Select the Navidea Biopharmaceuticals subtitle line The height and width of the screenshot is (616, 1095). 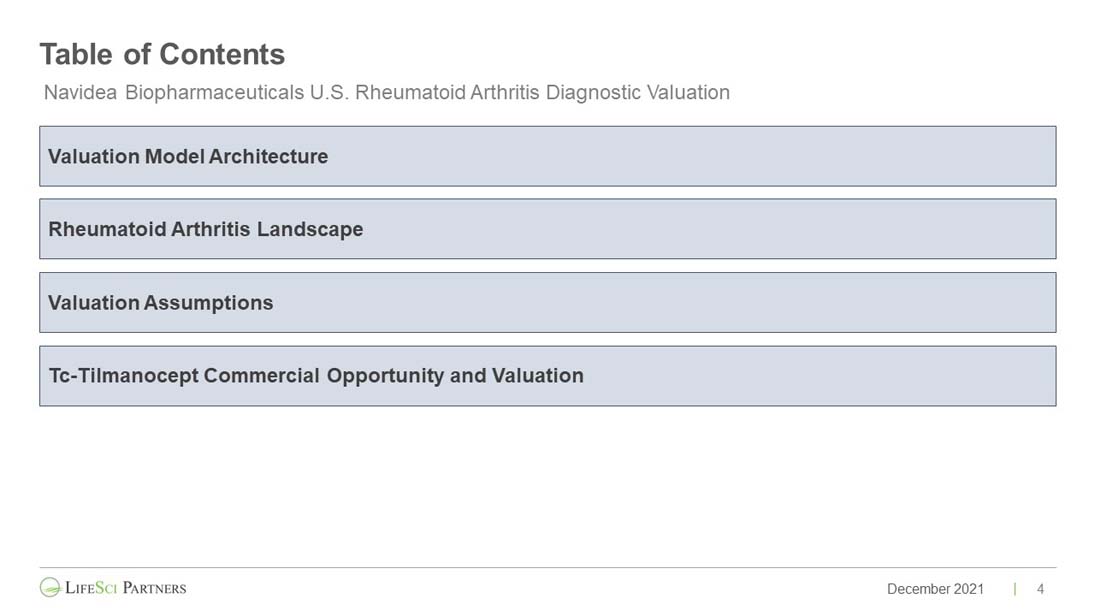(x=386, y=93)
